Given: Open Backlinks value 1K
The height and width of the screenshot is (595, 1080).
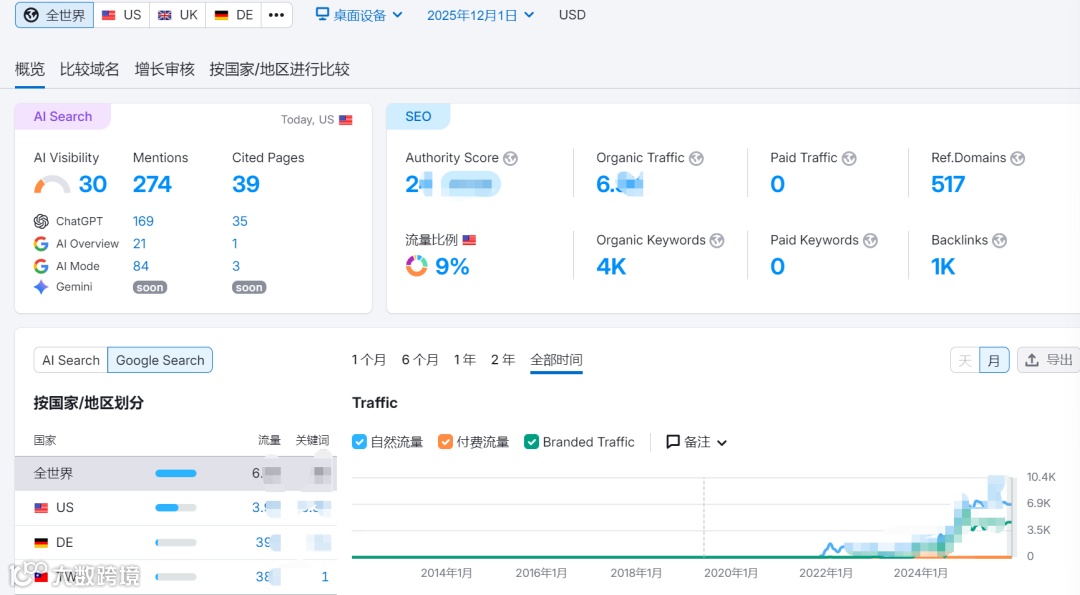Looking at the screenshot, I should (x=943, y=267).
